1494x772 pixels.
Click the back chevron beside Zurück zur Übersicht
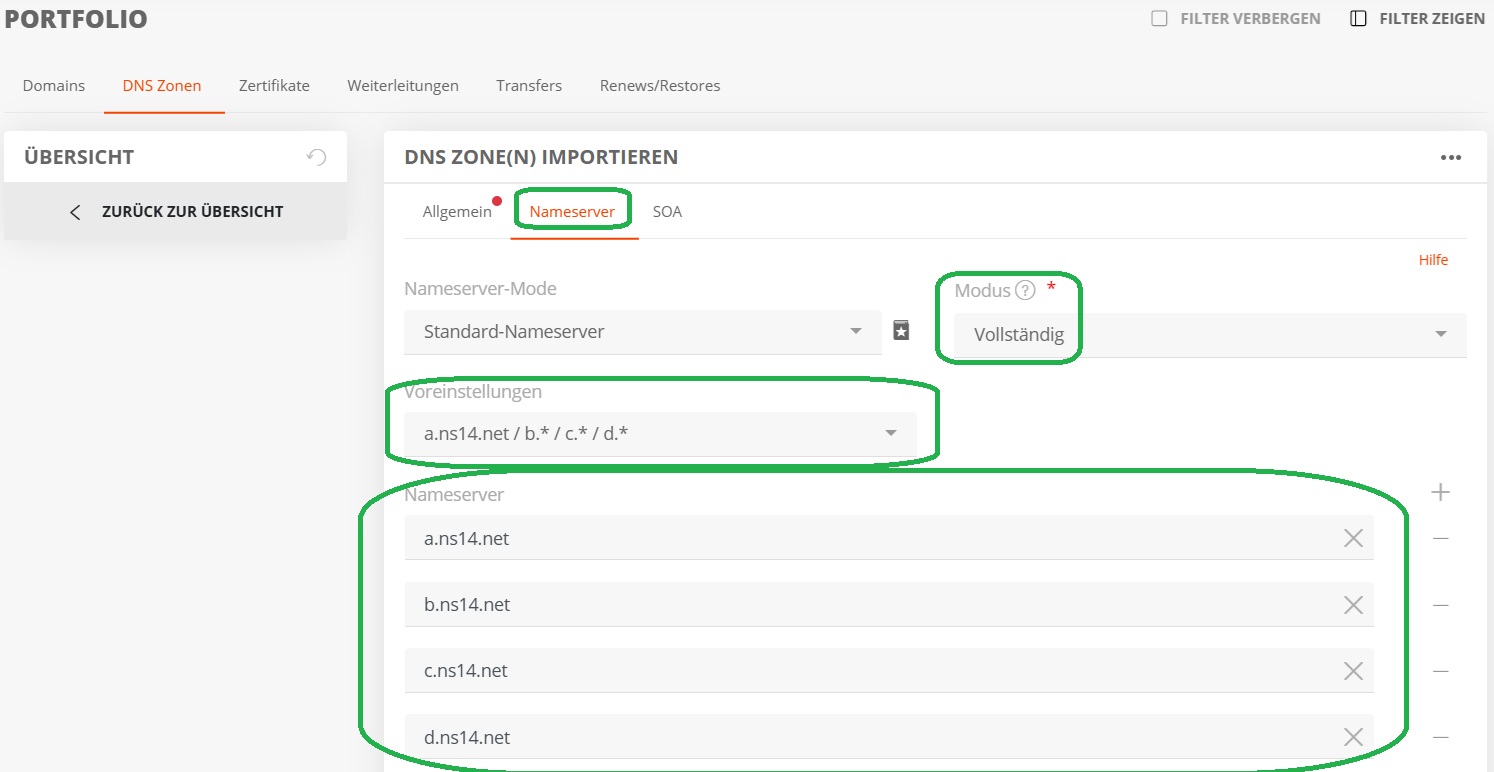coord(75,212)
